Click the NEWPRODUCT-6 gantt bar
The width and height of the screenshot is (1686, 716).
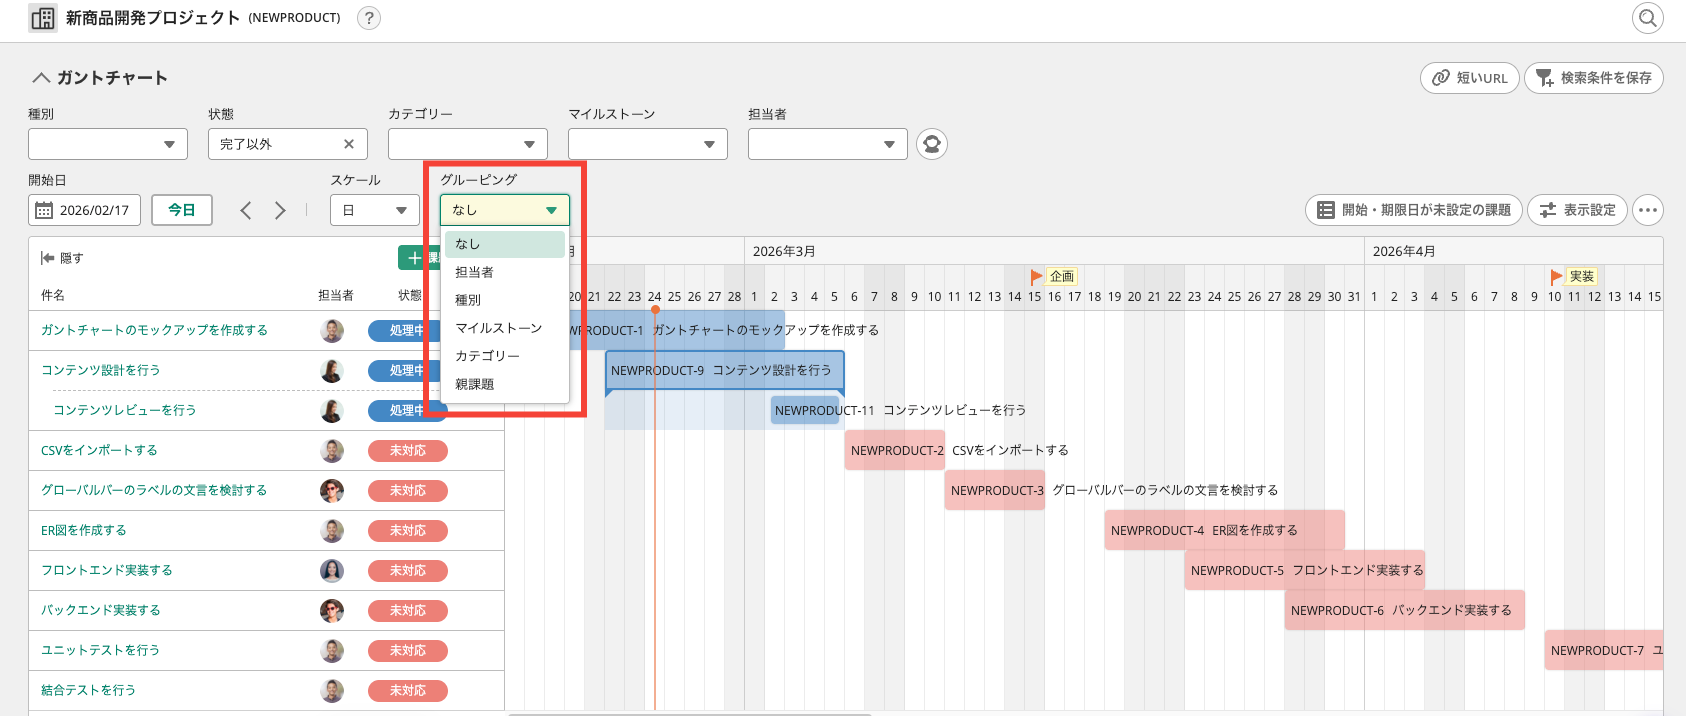(1405, 610)
